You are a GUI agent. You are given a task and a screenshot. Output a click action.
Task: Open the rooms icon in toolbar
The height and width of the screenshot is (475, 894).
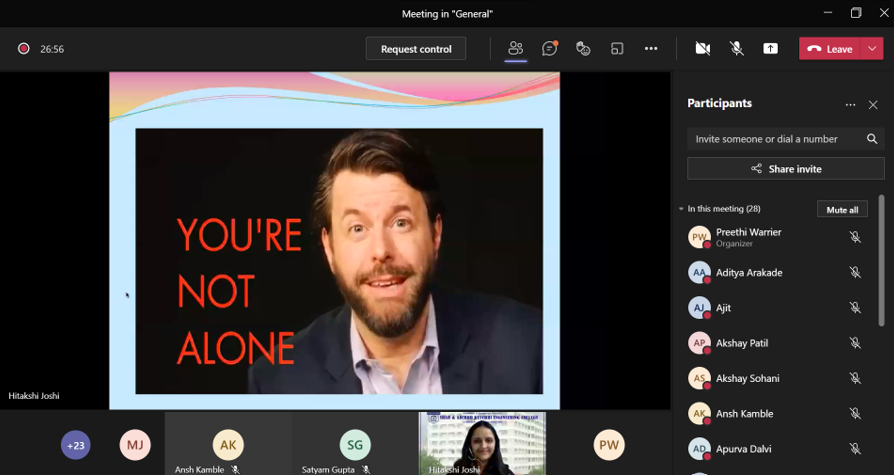click(x=617, y=48)
